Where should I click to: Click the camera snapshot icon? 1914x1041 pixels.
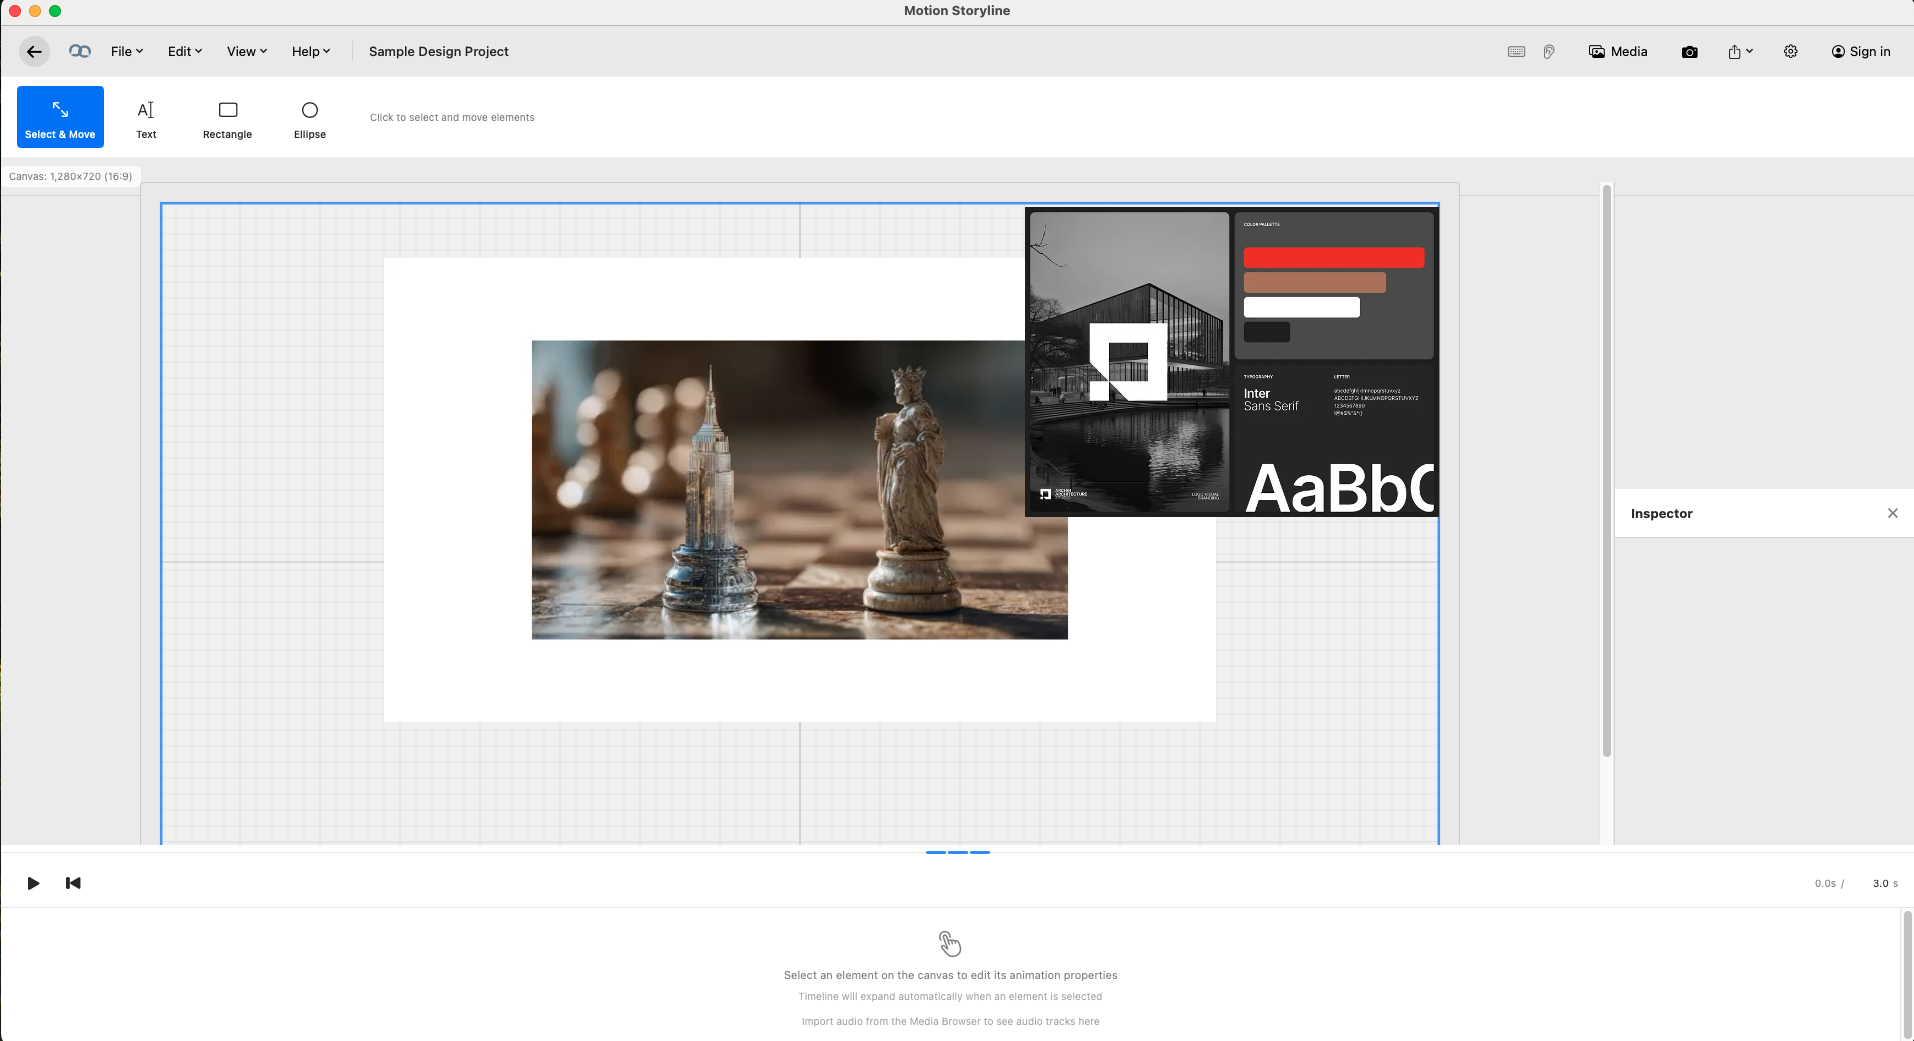pos(1689,52)
